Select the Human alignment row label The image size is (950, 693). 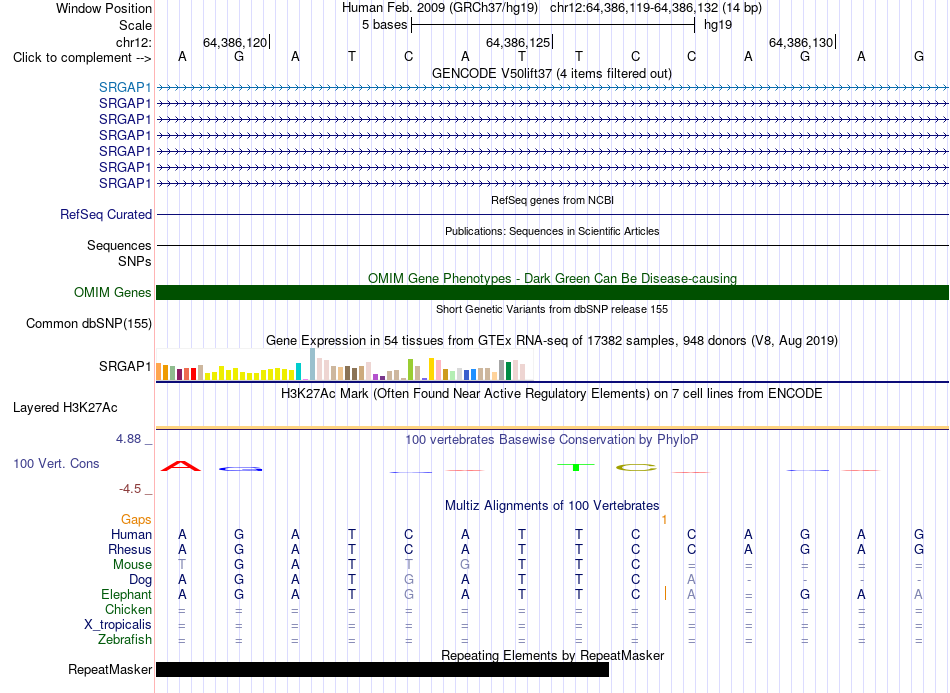click(x=131, y=535)
